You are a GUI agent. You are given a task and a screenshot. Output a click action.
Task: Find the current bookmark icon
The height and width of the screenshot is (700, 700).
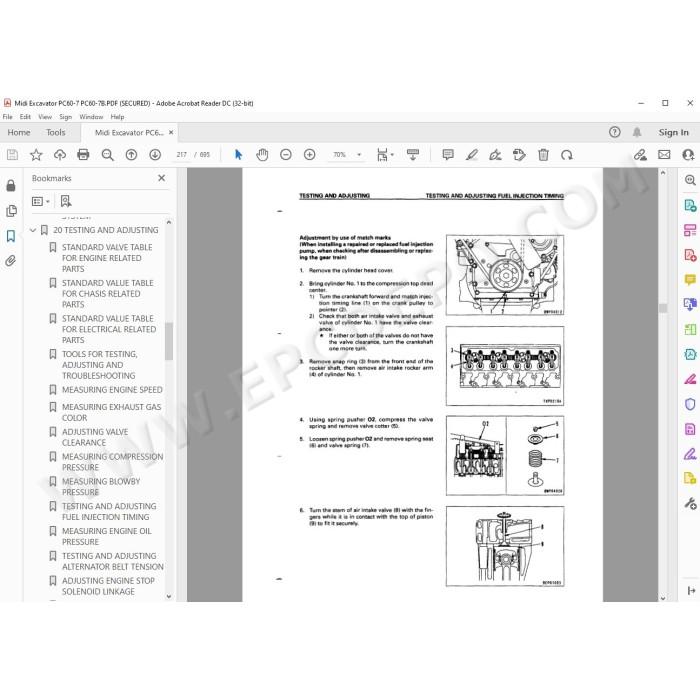(x=66, y=201)
